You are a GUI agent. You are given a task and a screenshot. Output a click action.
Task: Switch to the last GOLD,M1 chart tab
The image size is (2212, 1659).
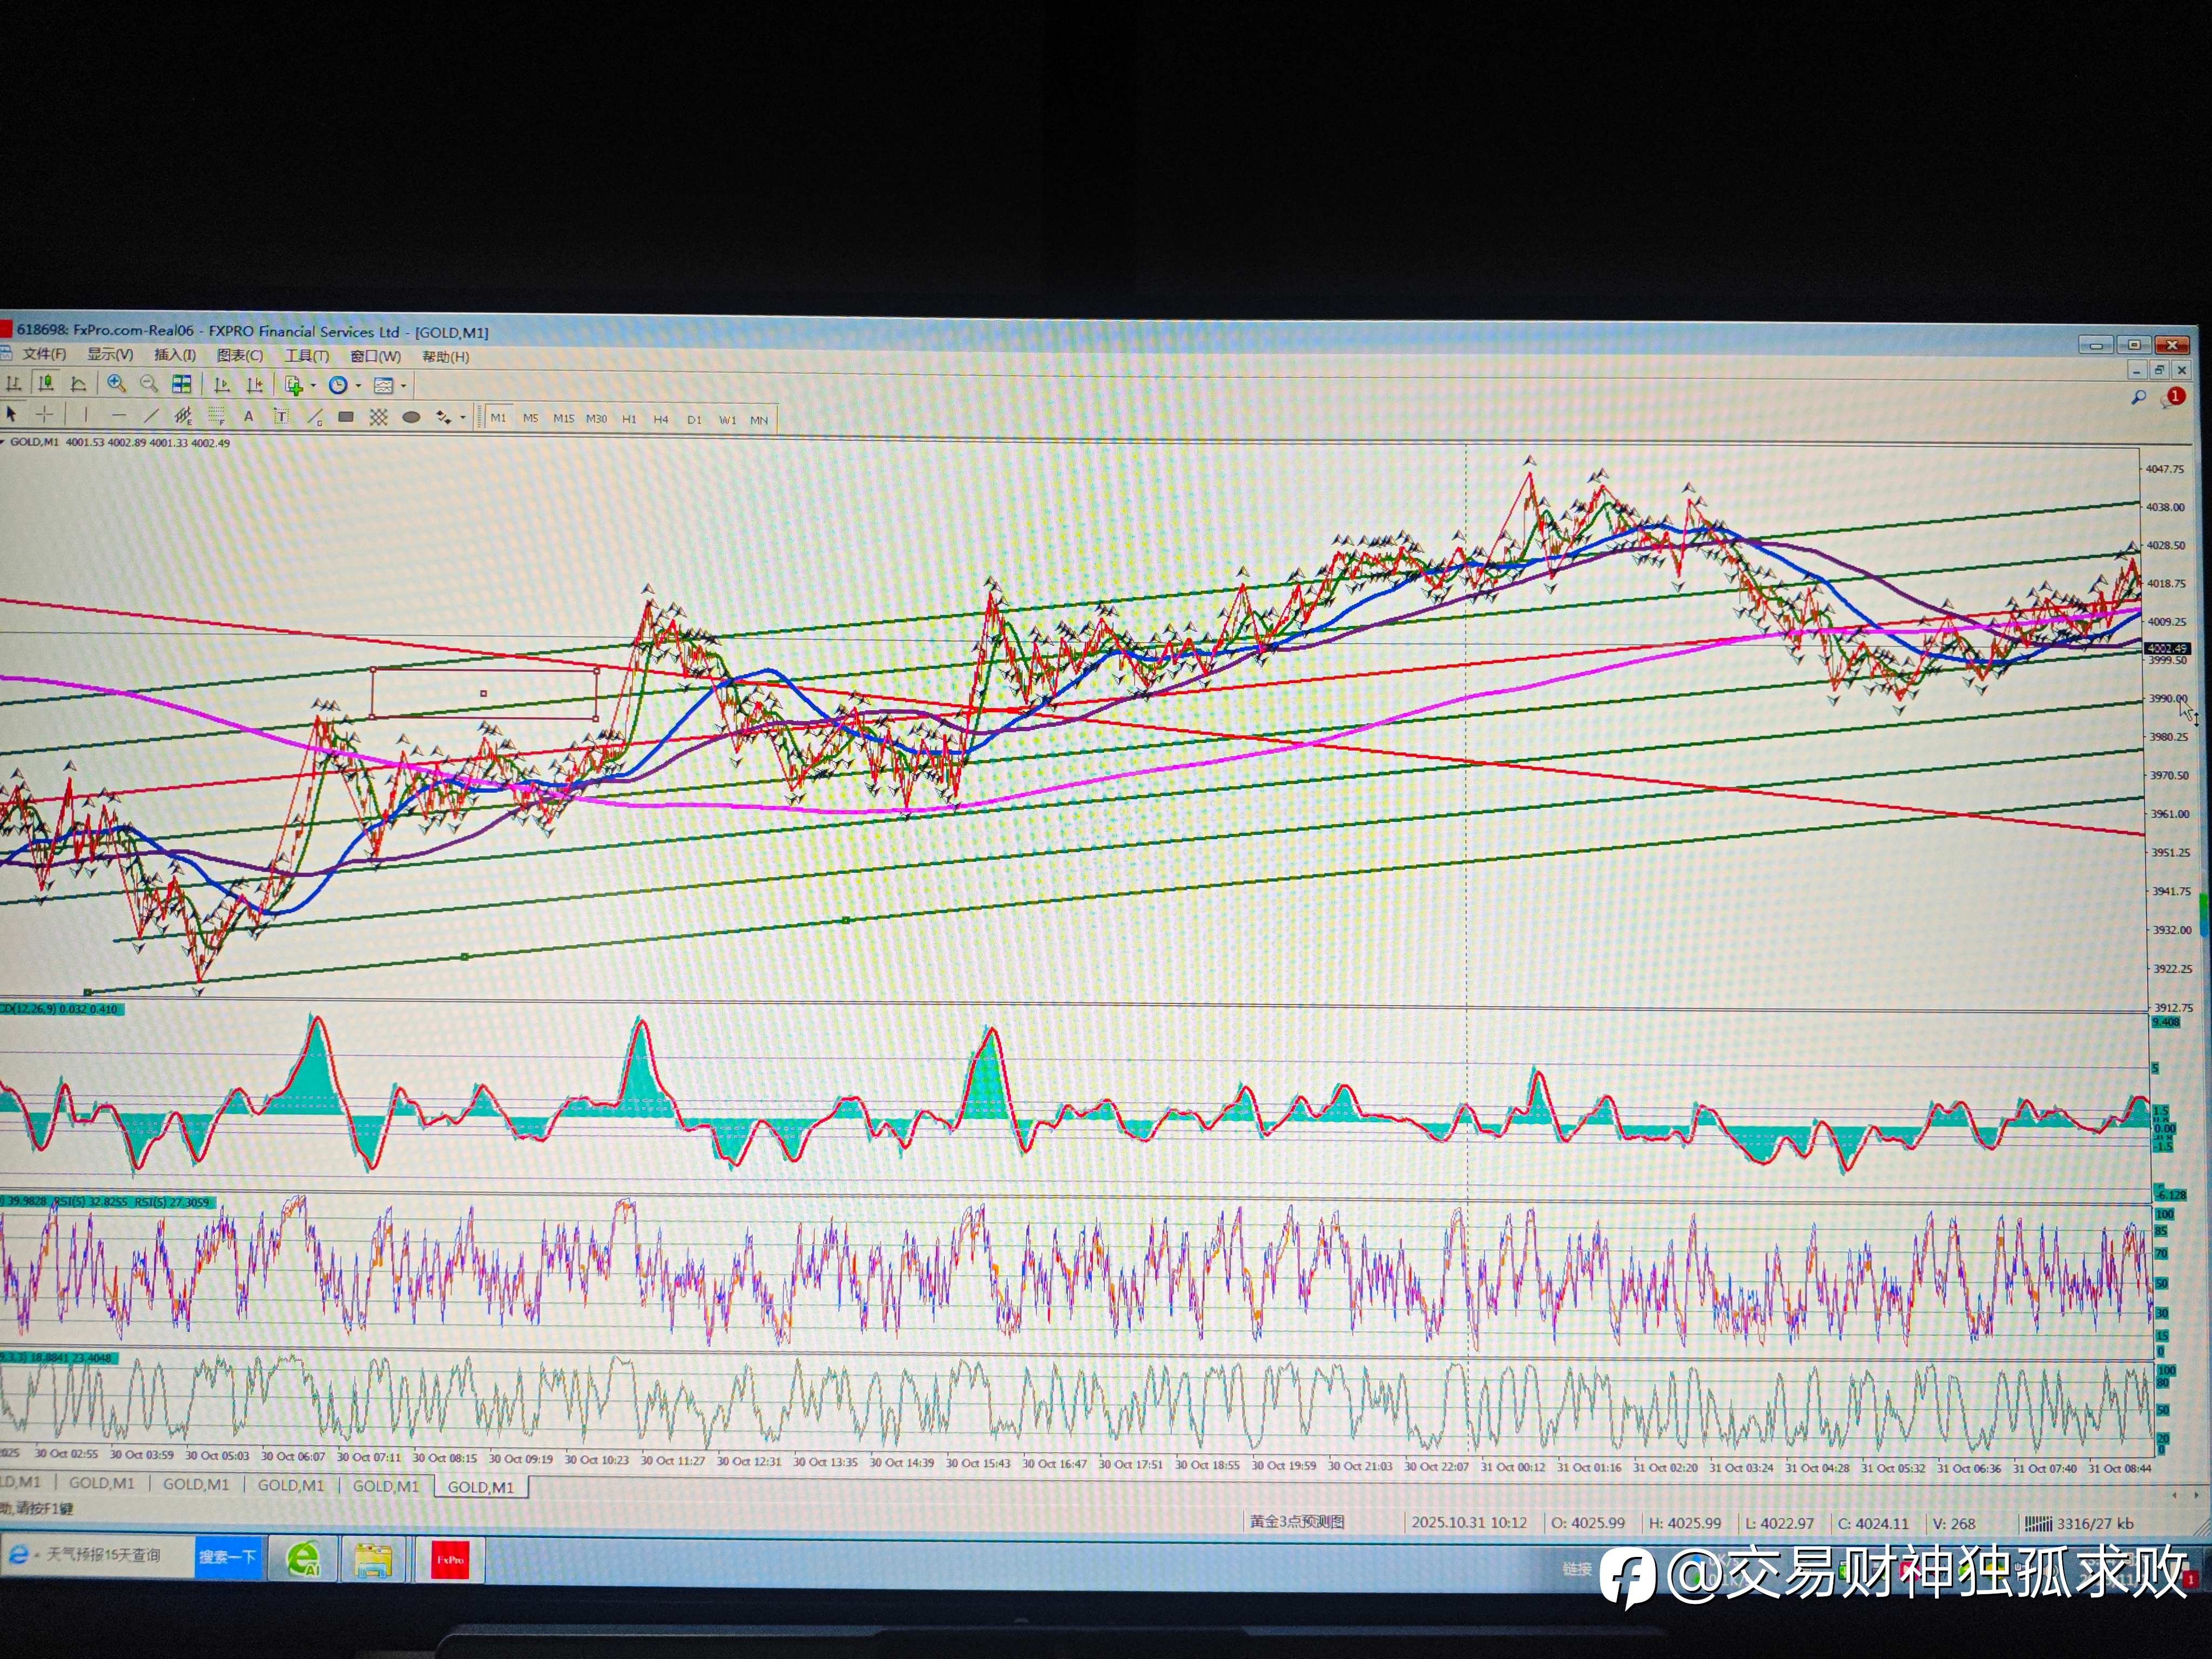click(x=480, y=1487)
